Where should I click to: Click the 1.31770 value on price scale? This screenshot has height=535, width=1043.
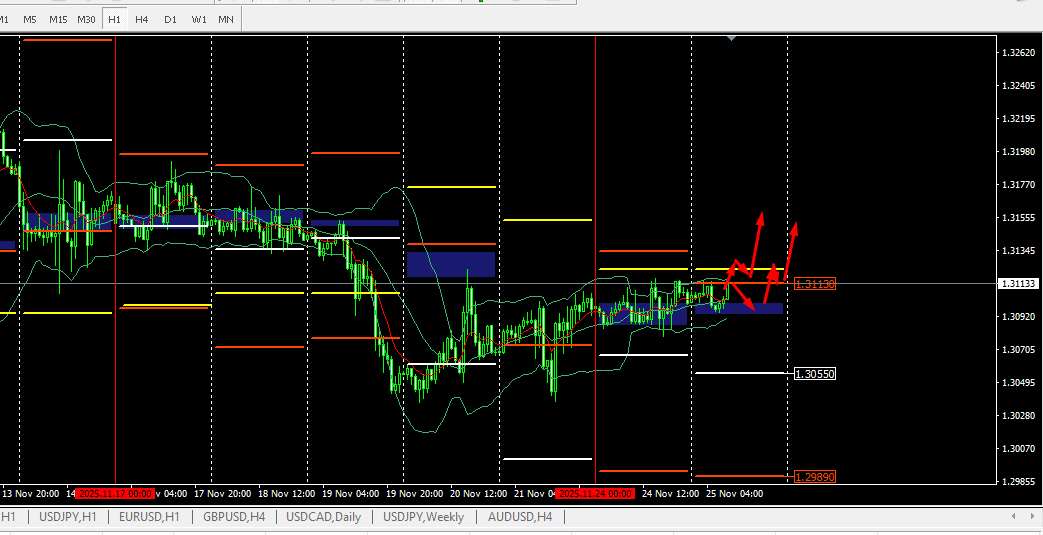tap(1018, 184)
